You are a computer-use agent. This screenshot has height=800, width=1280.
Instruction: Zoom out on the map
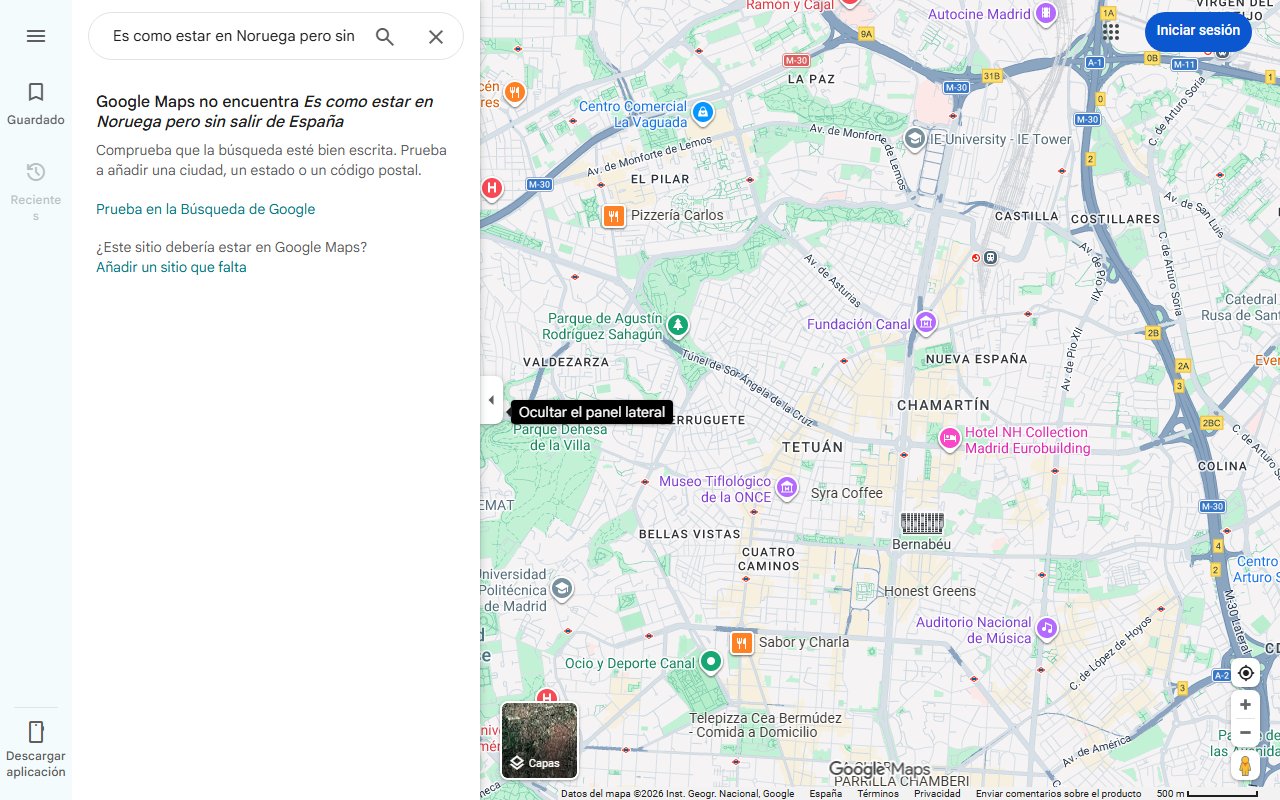pos(1245,733)
